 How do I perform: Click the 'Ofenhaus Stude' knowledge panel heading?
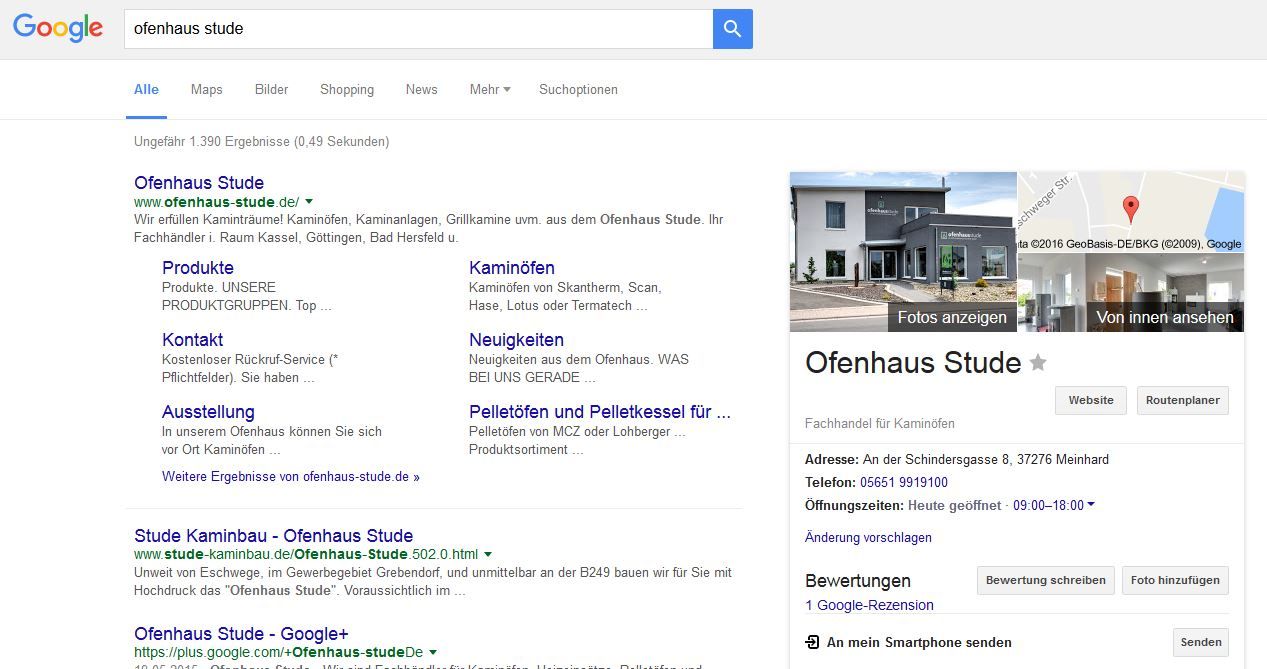tap(913, 362)
